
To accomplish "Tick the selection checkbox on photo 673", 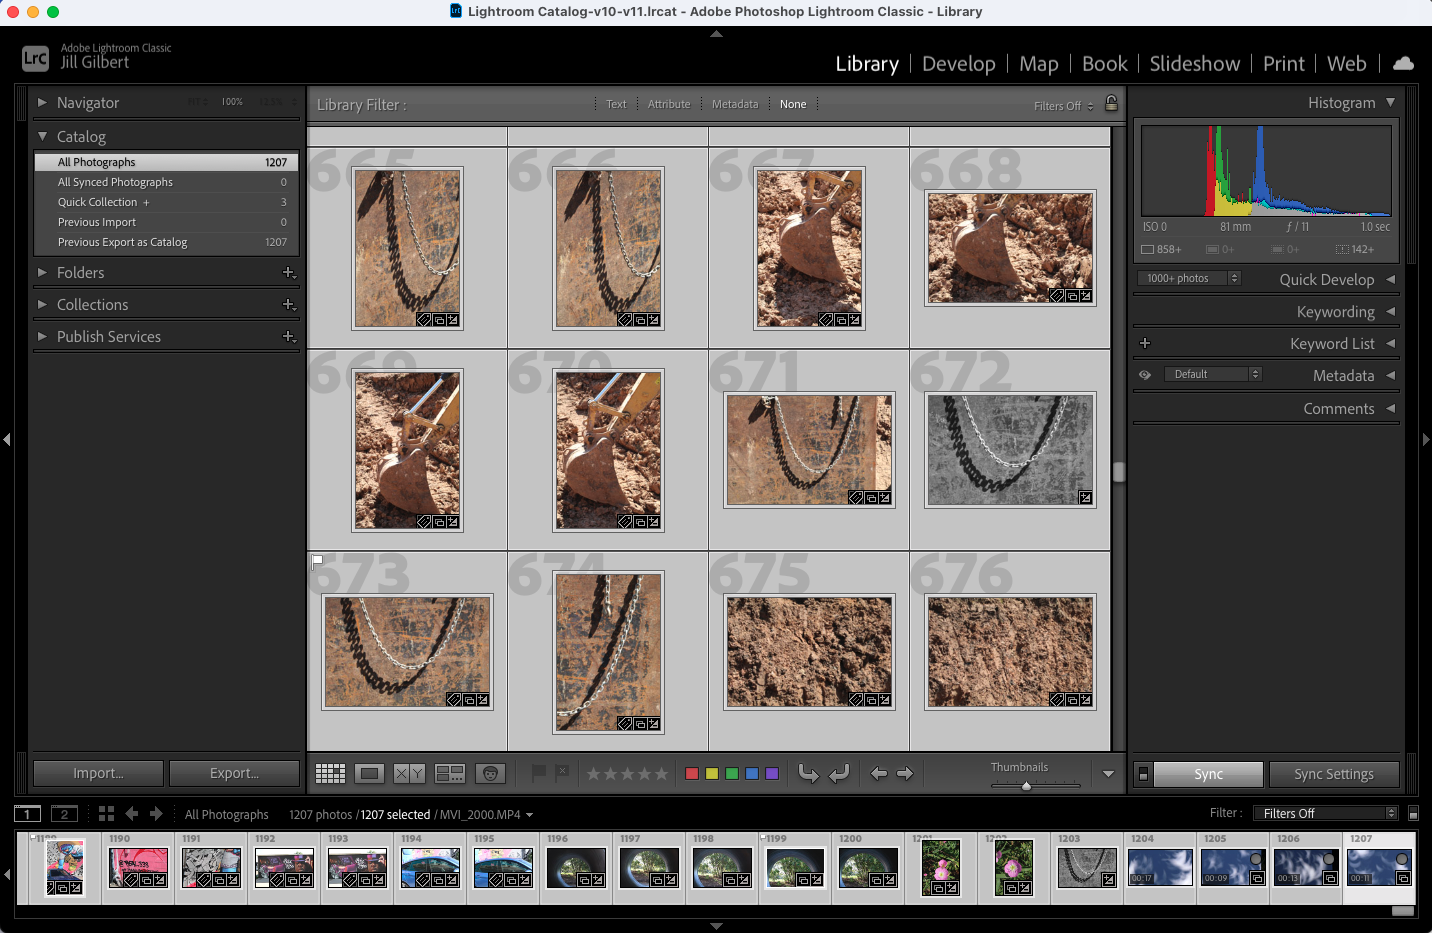I will coord(317,562).
